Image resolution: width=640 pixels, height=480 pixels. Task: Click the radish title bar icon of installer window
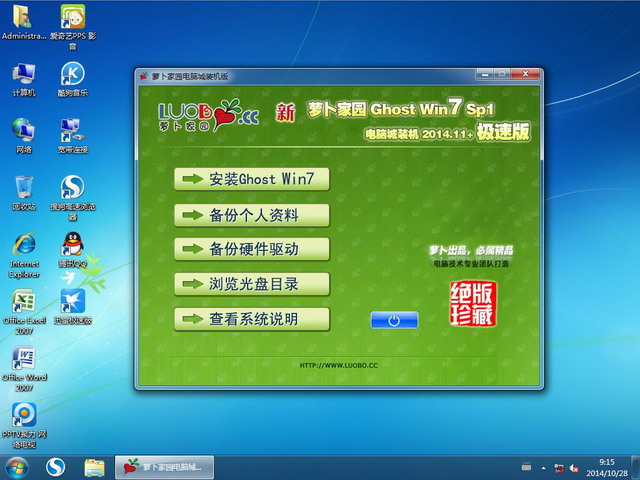(x=144, y=76)
